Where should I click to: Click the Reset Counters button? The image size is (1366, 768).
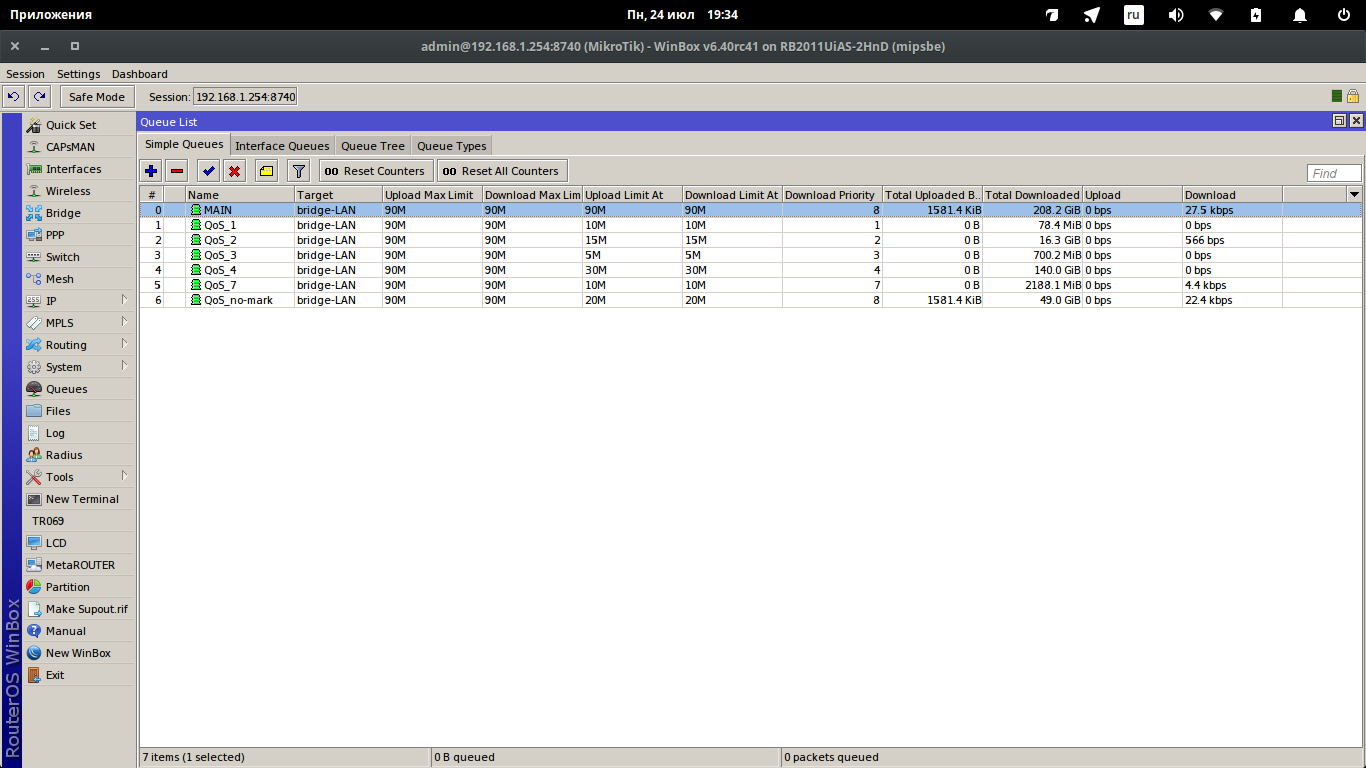point(376,171)
